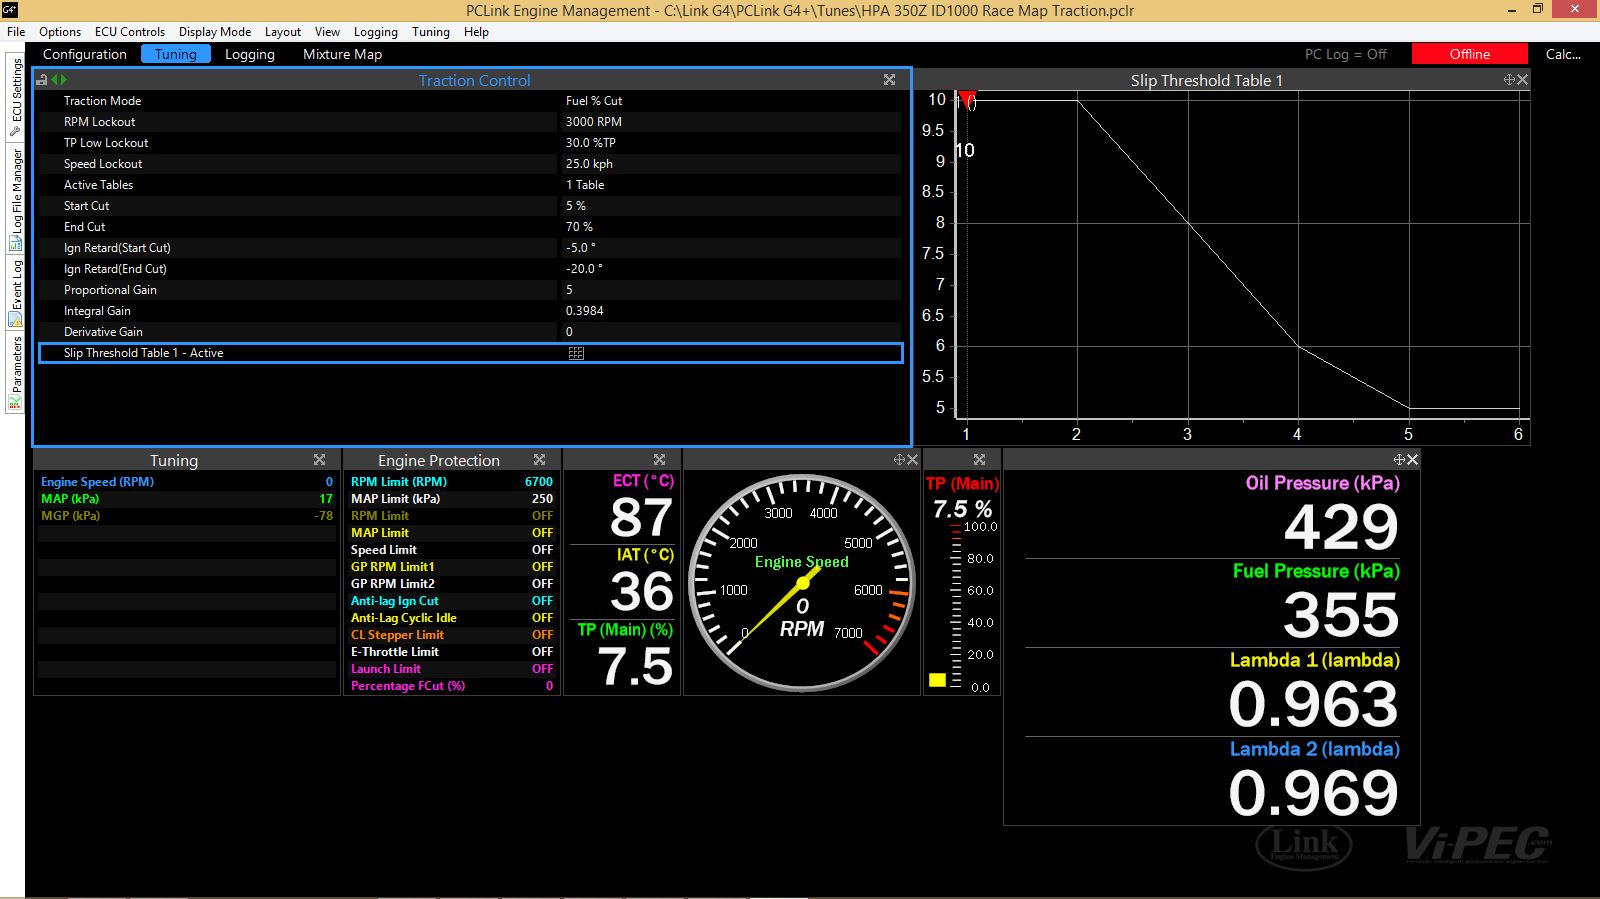Open the Help menu
Screen dimensions: 1600x899
point(476,32)
